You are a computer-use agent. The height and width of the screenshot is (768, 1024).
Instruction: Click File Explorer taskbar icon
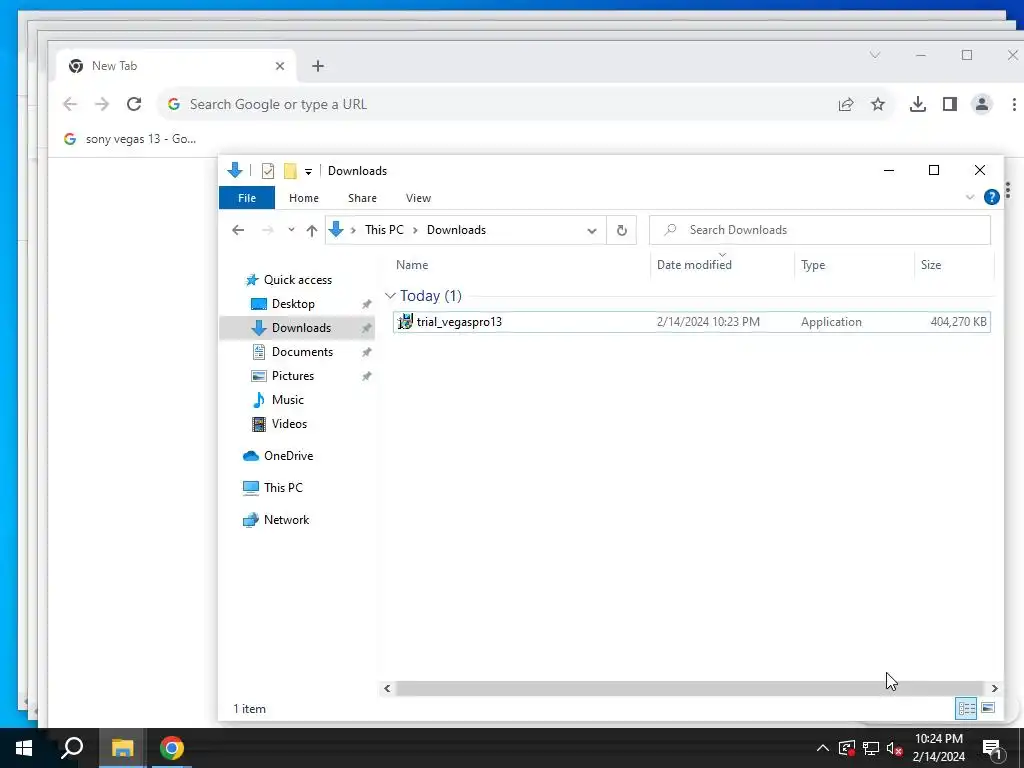click(x=122, y=748)
